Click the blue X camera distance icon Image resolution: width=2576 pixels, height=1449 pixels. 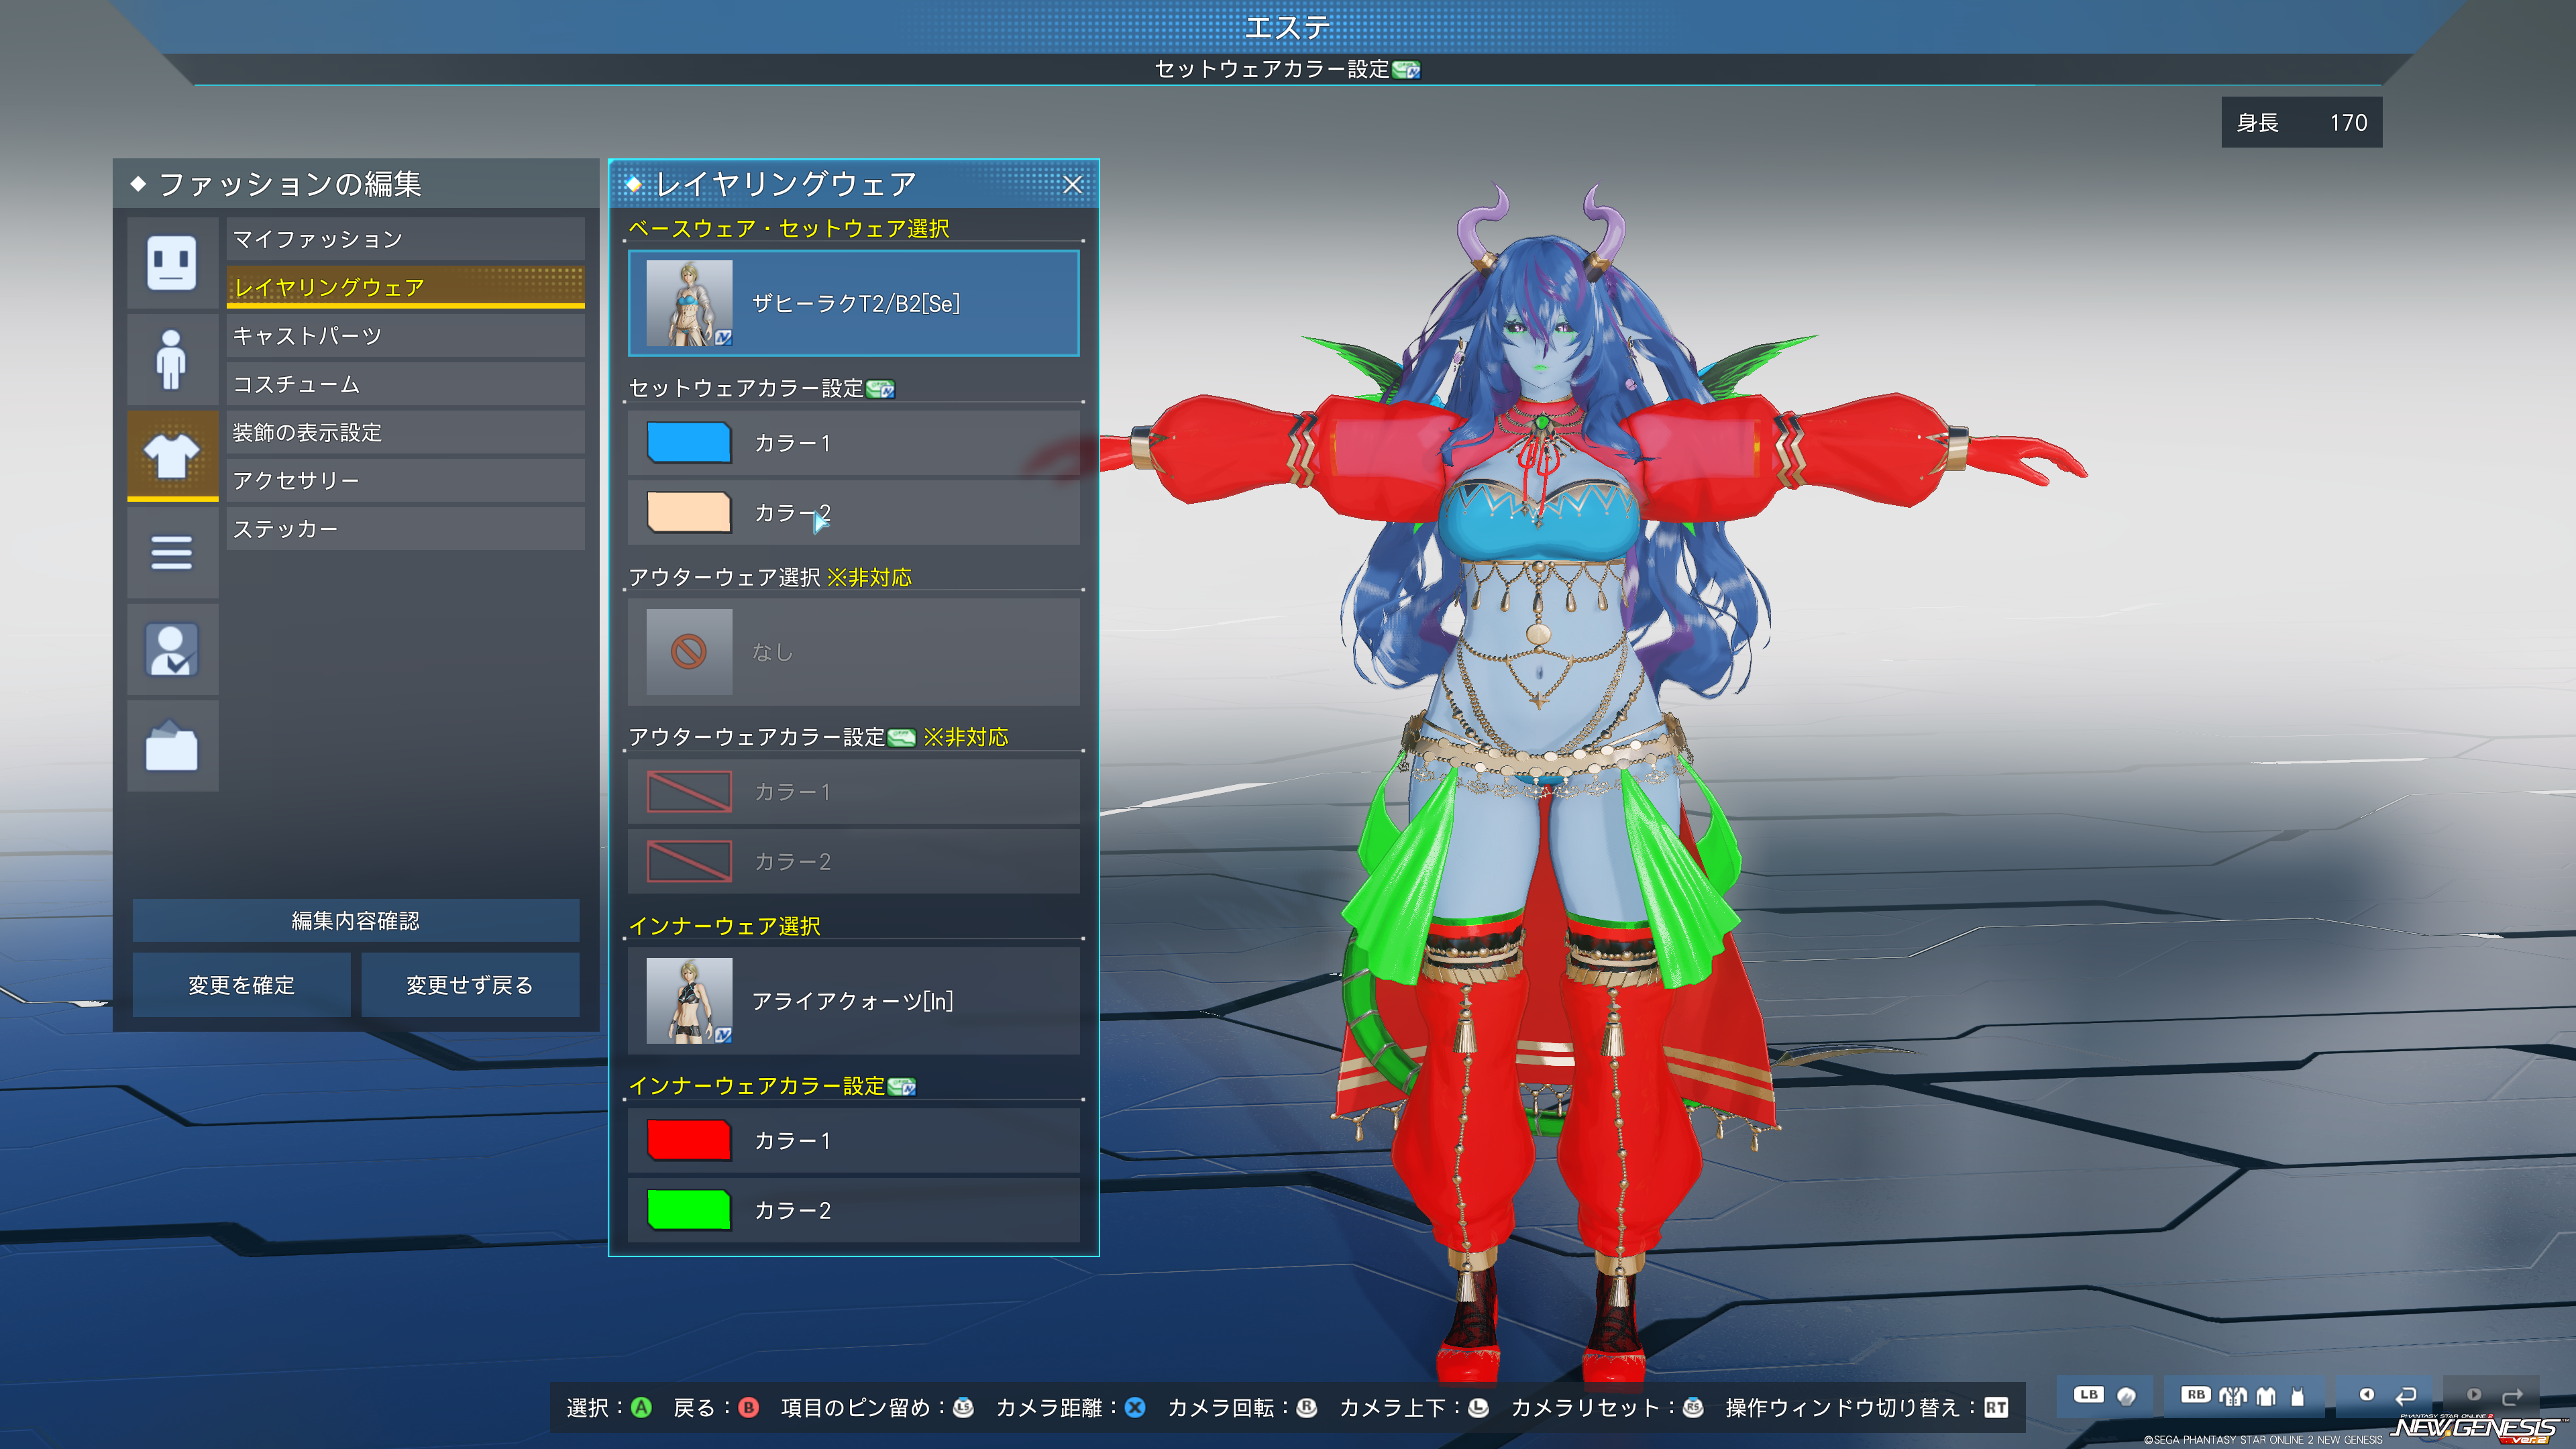(x=1135, y=1407)
